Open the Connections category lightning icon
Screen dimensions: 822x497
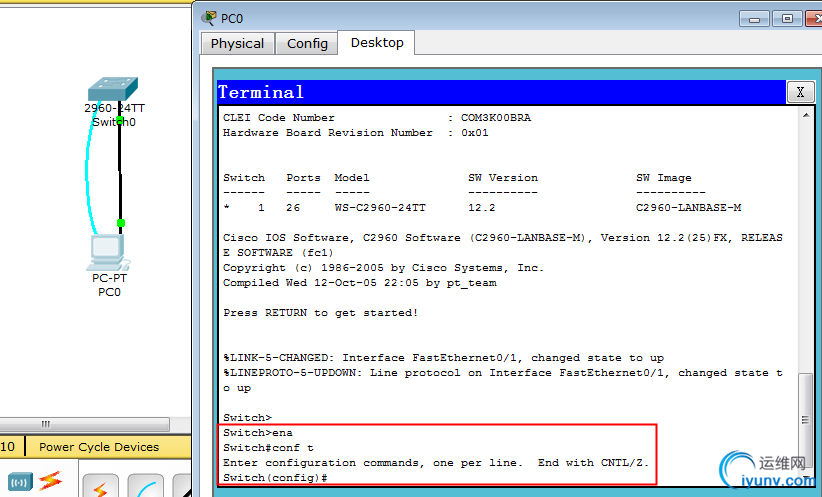(50, 480)
